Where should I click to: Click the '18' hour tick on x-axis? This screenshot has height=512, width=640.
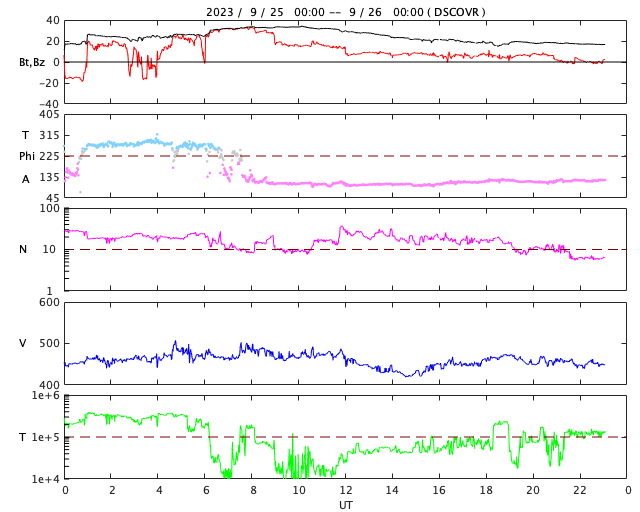486,490
